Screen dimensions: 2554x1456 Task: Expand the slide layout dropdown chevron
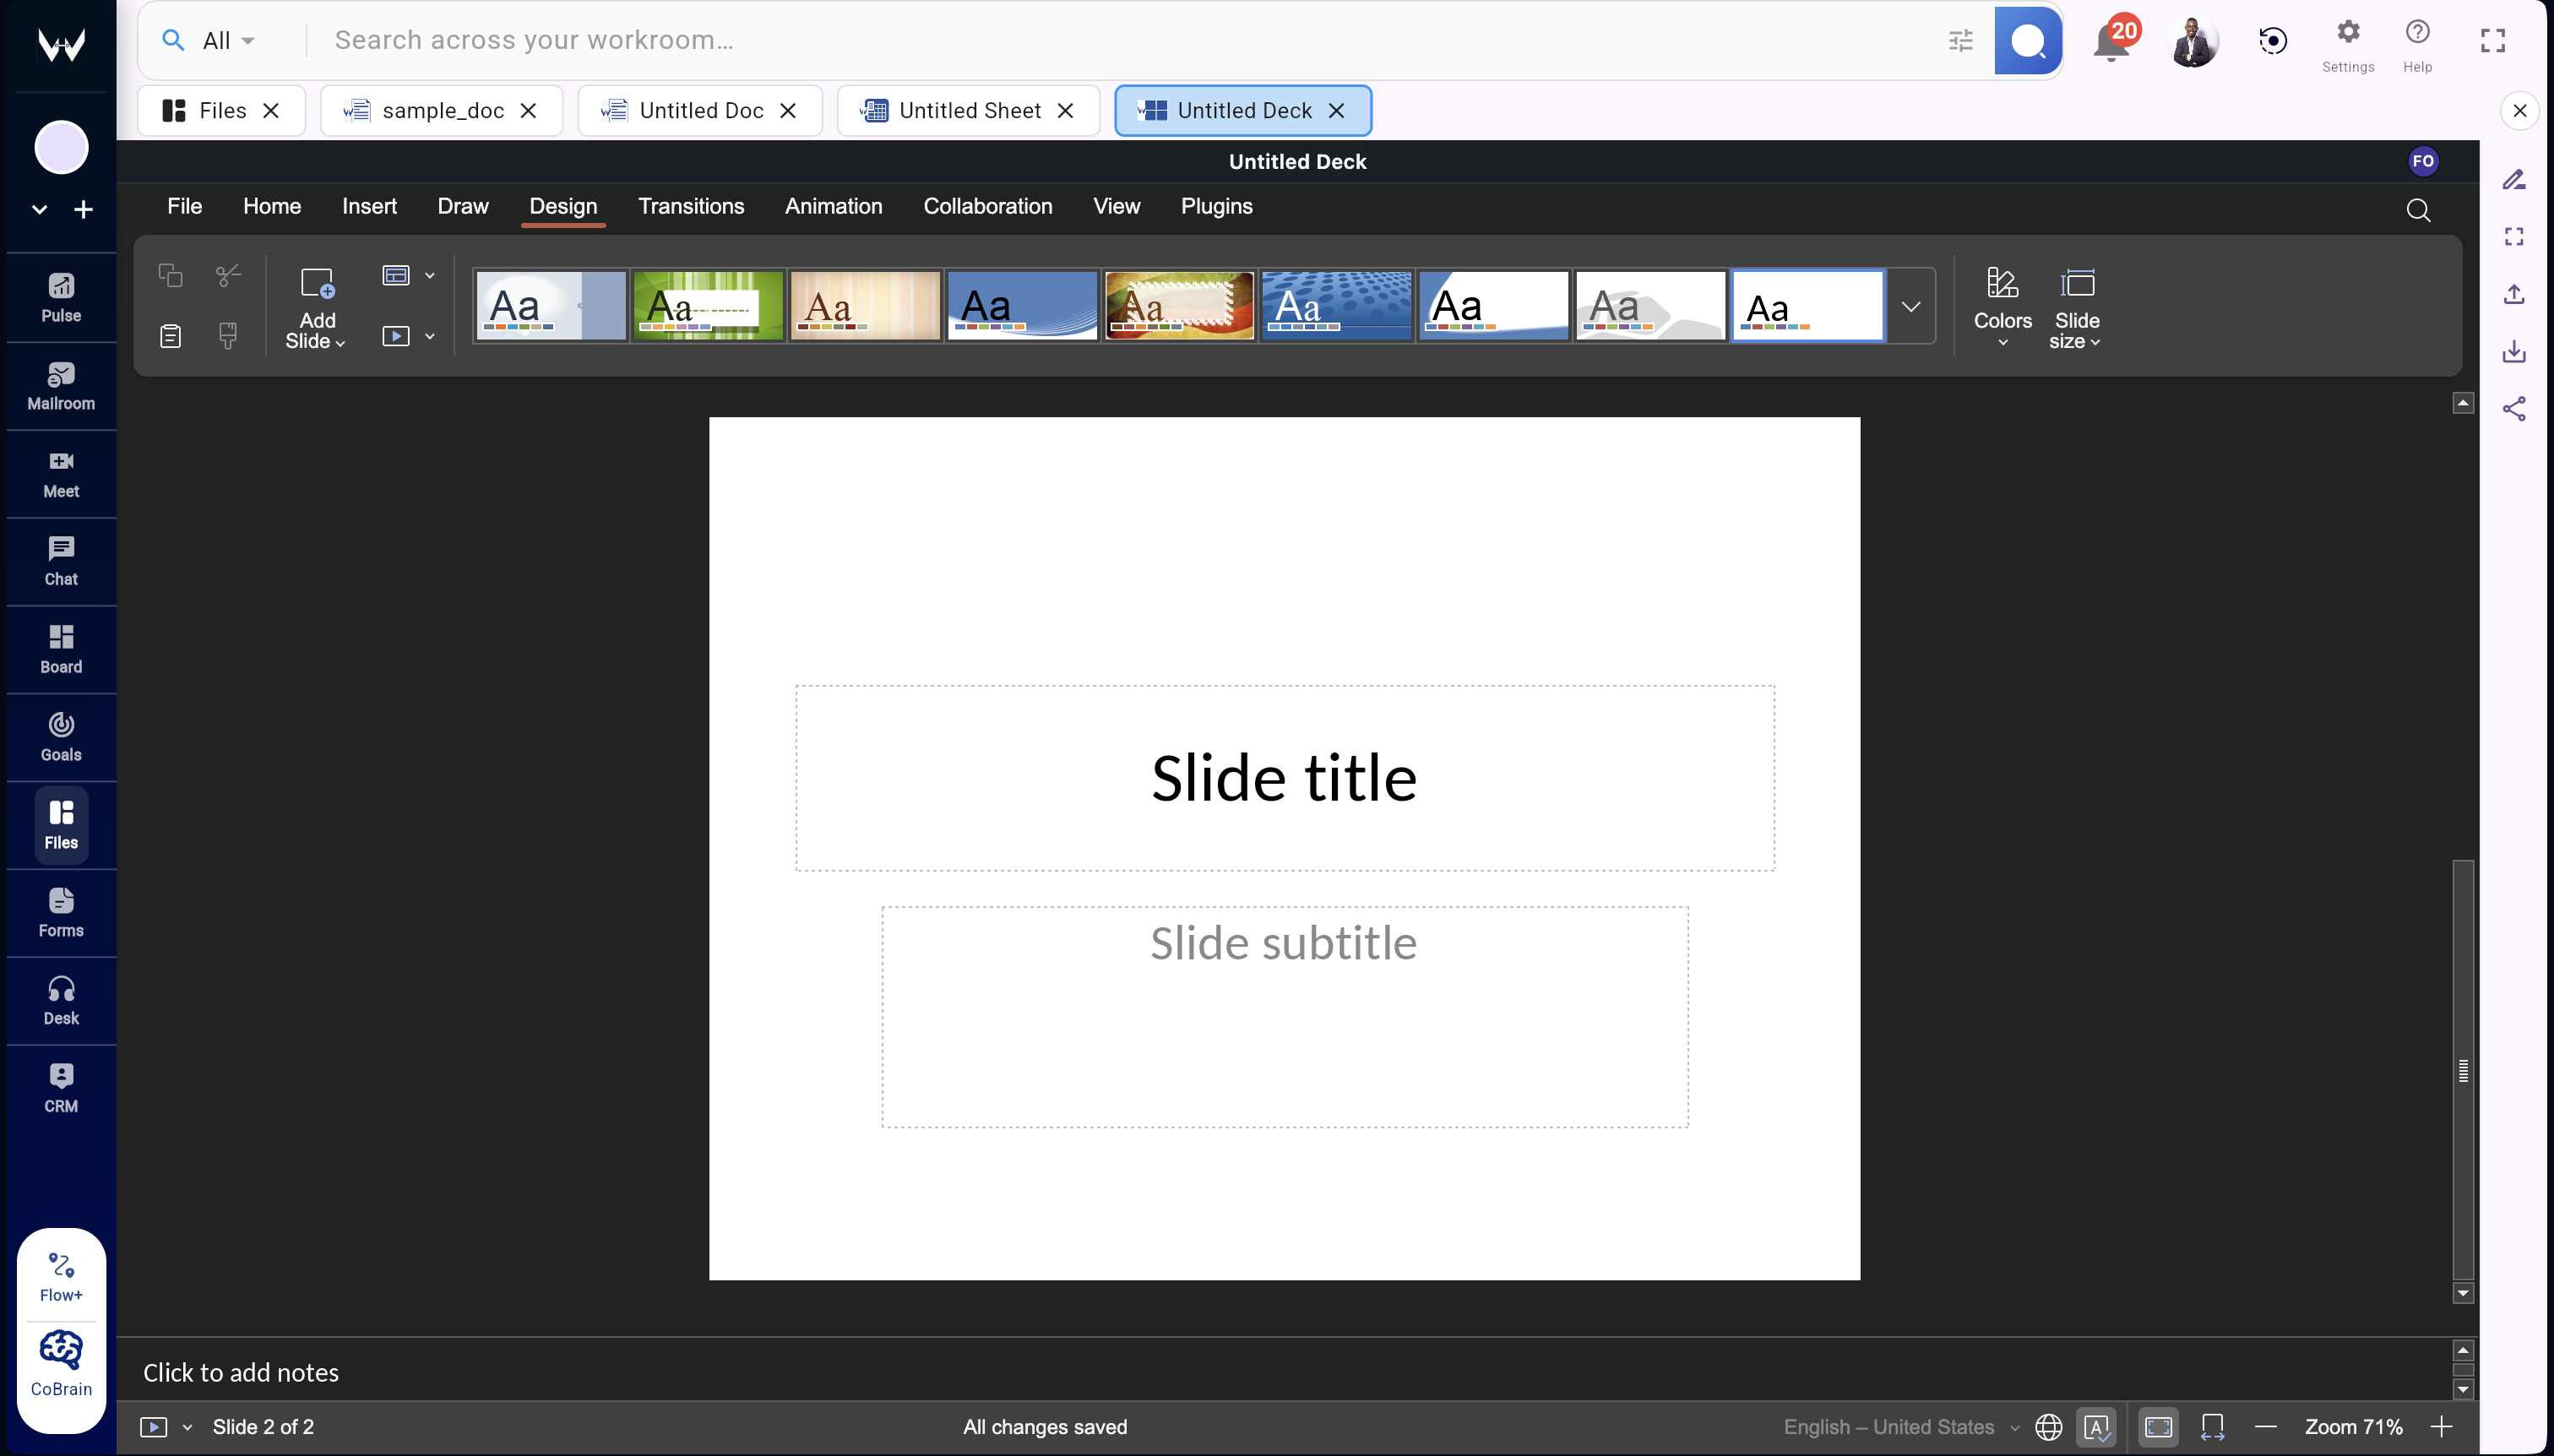tap(430, 274)
